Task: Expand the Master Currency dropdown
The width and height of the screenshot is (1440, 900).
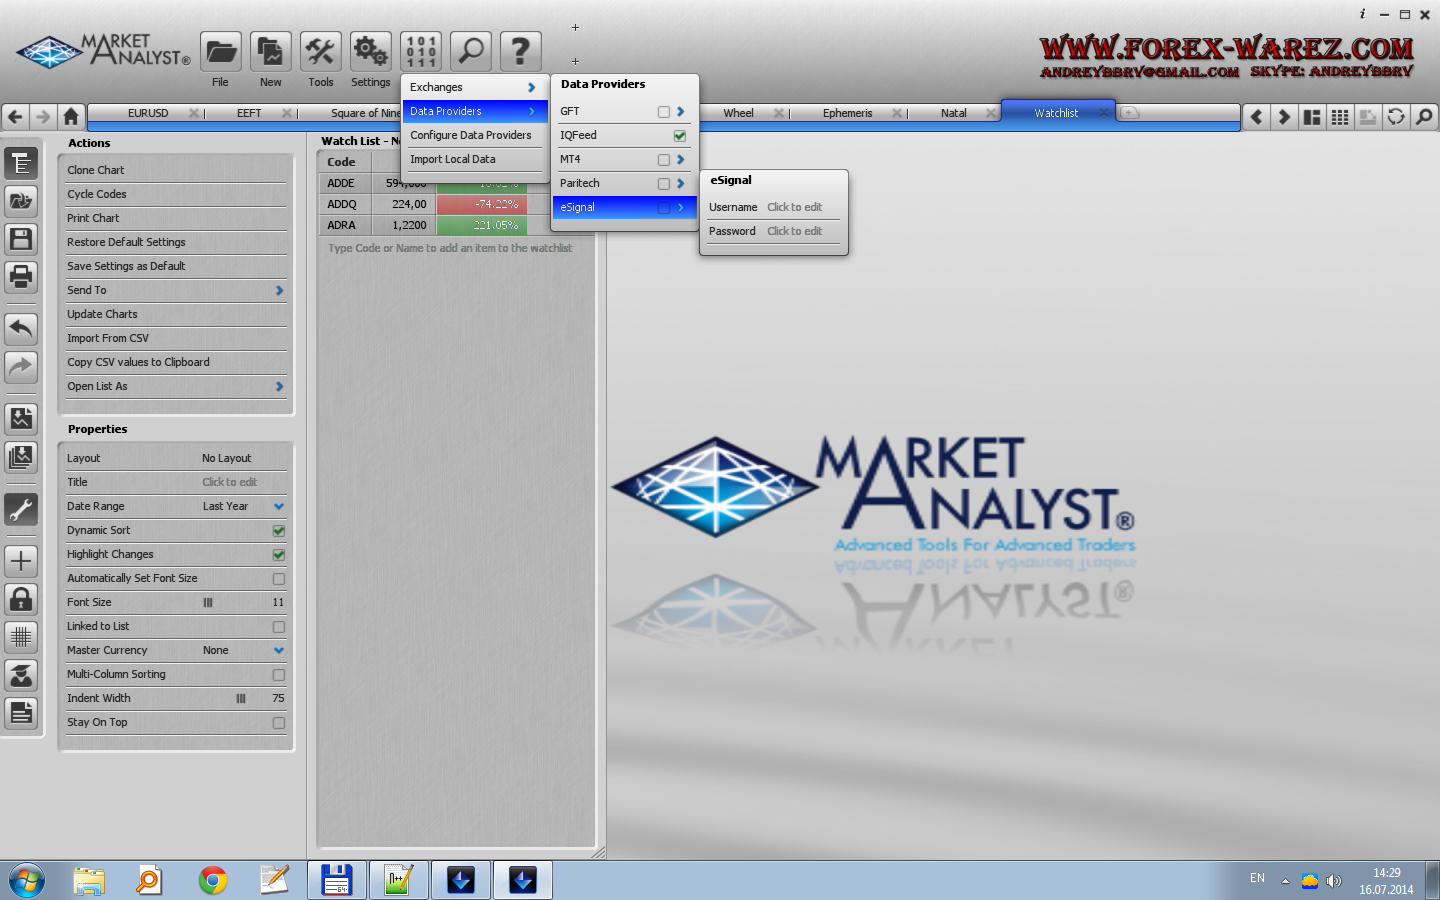Action: point(279,651)
